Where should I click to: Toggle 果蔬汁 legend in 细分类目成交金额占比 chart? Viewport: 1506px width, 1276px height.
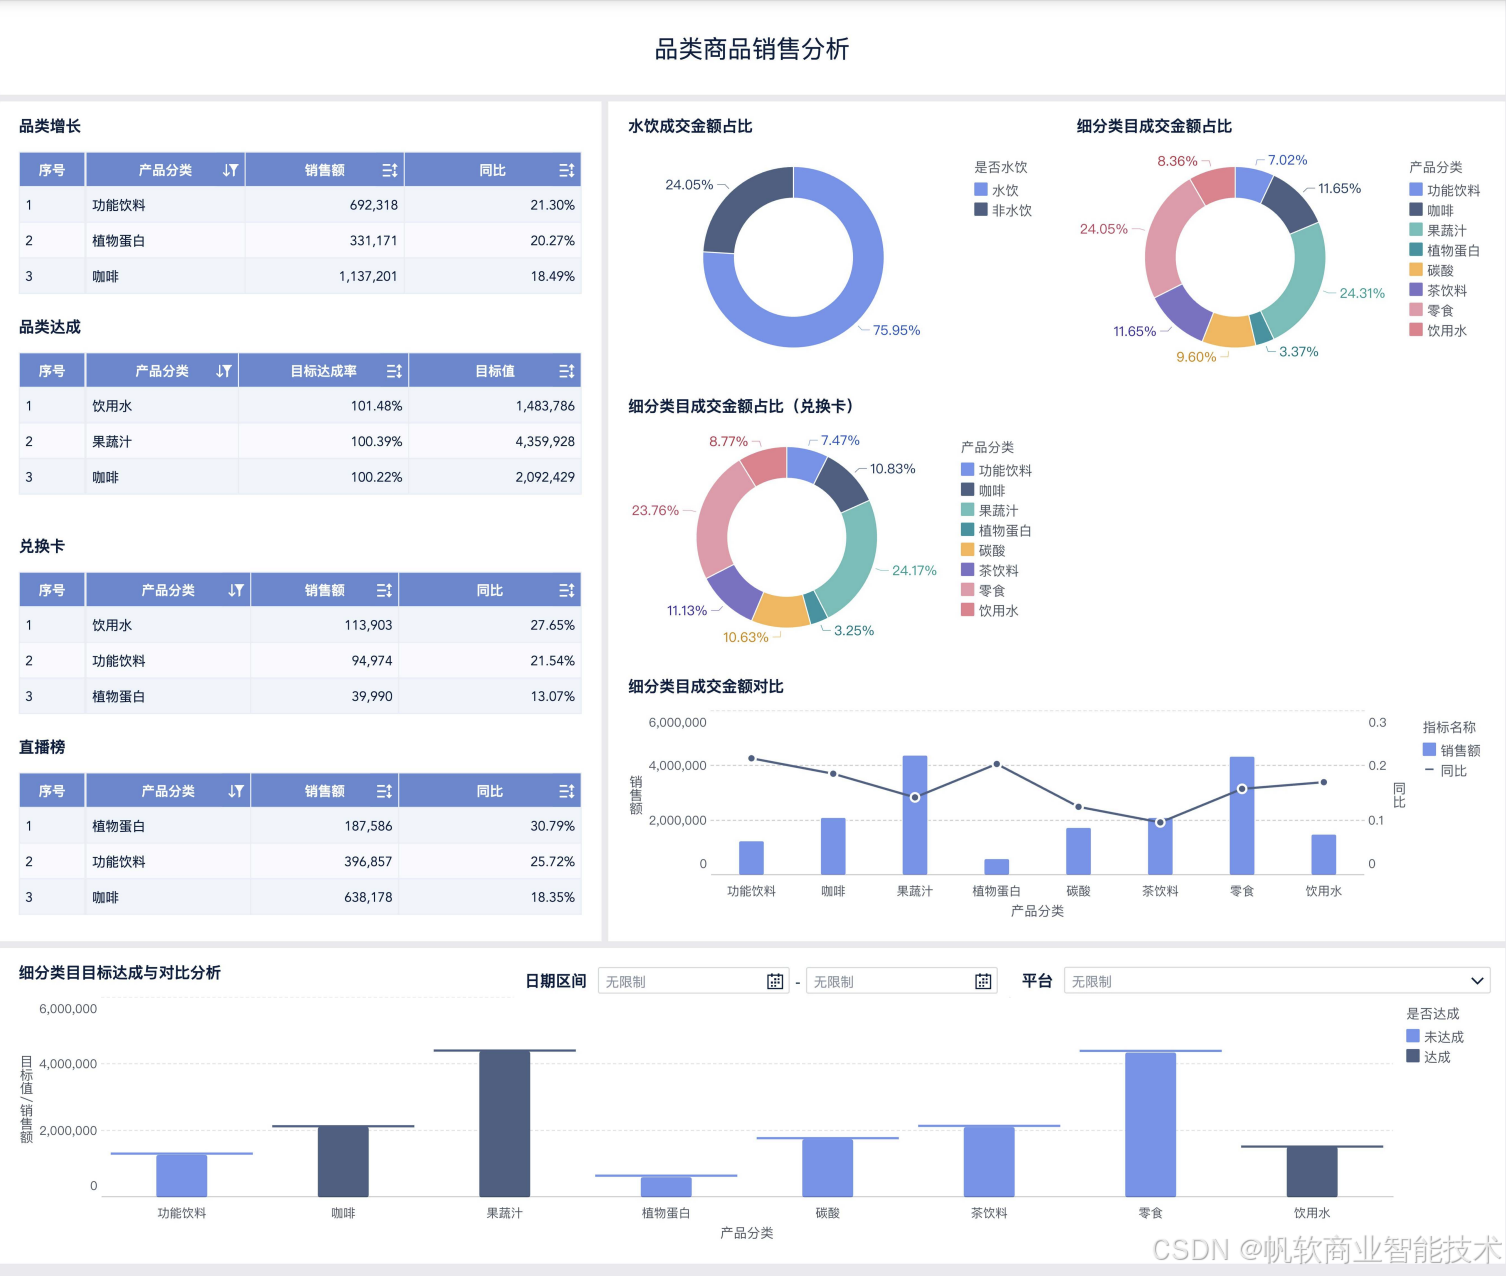(x=1438, y=230)
